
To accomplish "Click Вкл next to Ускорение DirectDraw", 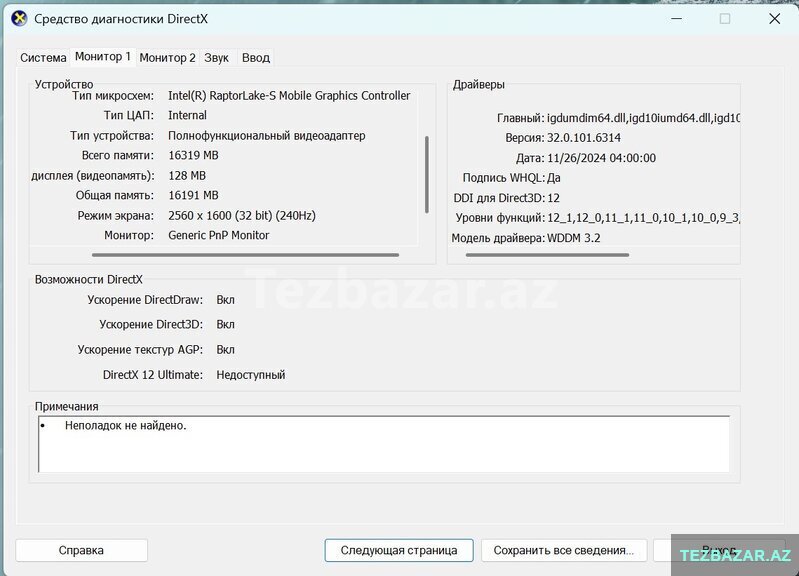I will point(225,300).
